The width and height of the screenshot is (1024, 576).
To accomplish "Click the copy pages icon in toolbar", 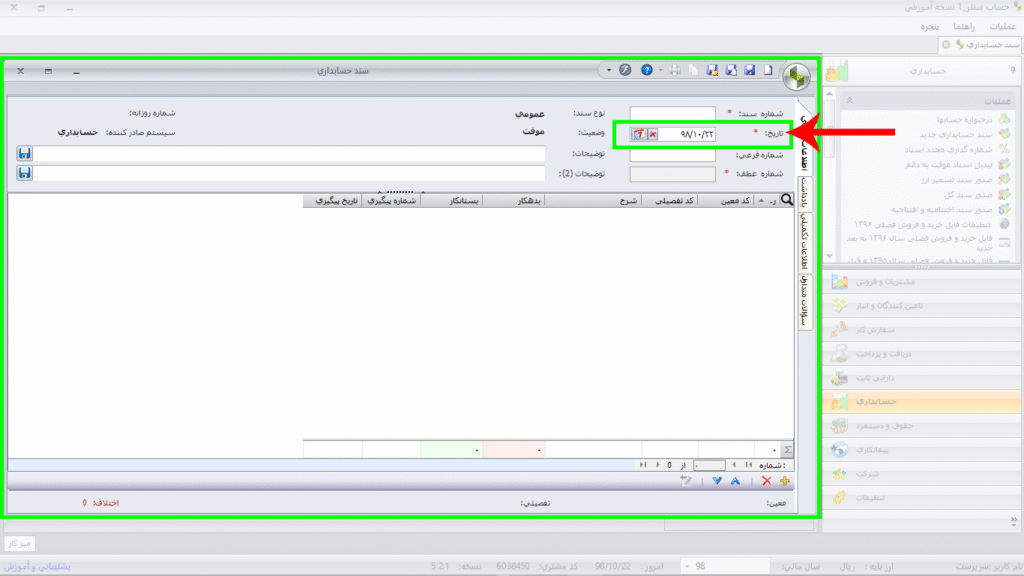I will 694,70.
